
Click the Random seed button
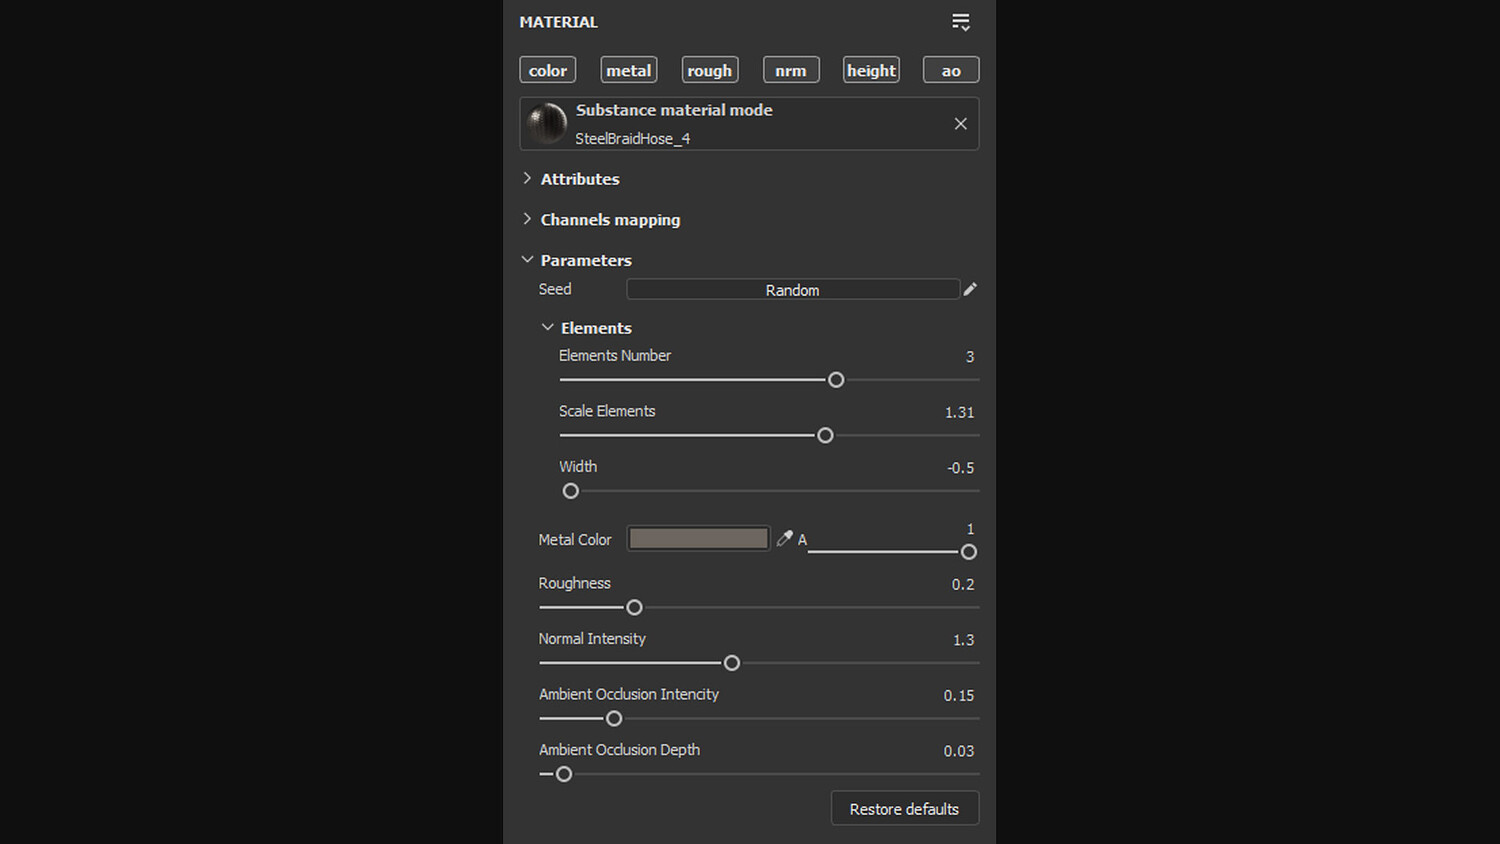(792, 290)
